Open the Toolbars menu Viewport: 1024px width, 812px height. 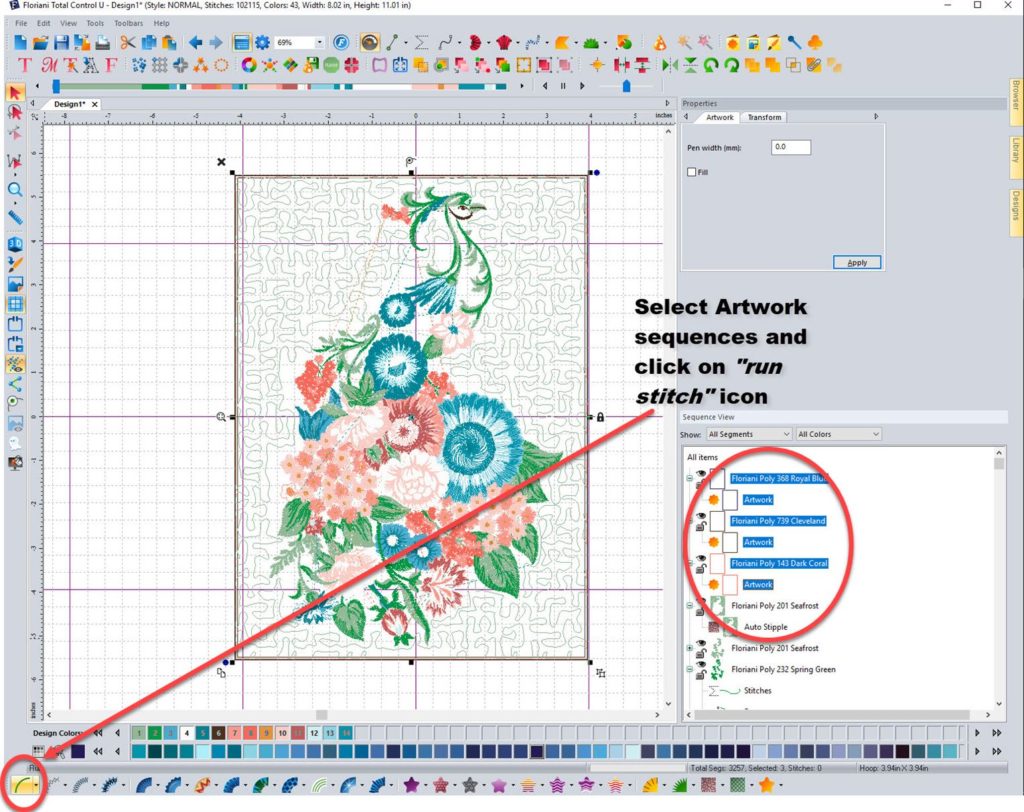pos(127,22)
